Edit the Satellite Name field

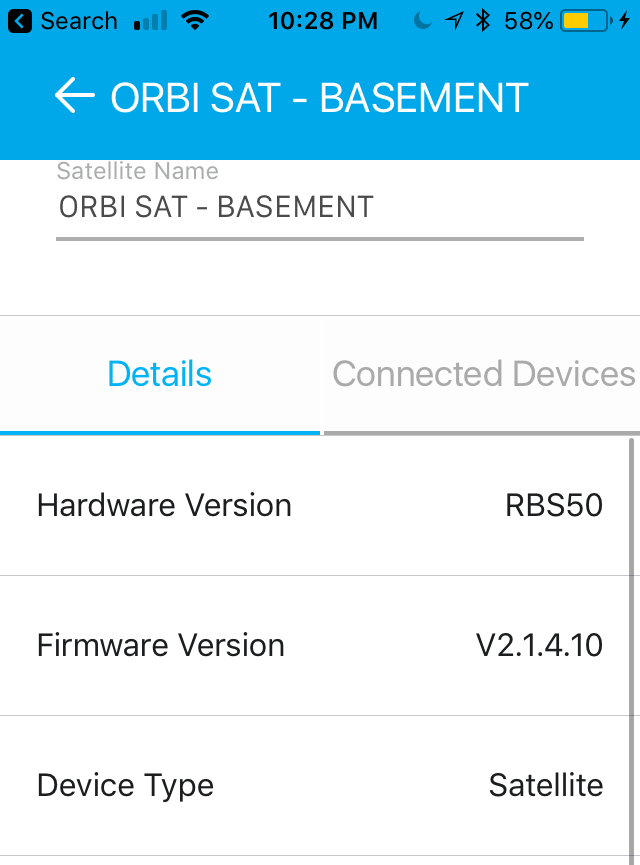tap(319, 207)
